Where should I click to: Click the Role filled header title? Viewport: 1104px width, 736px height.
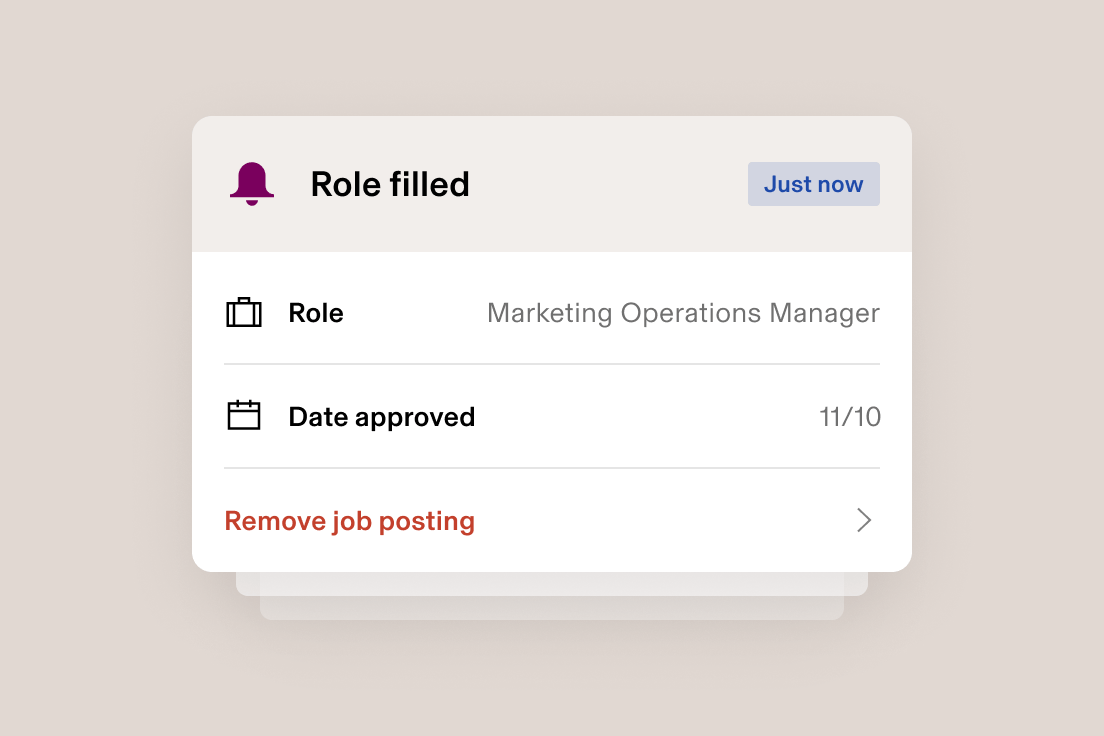pyautogui.click(x=390, y=184)
